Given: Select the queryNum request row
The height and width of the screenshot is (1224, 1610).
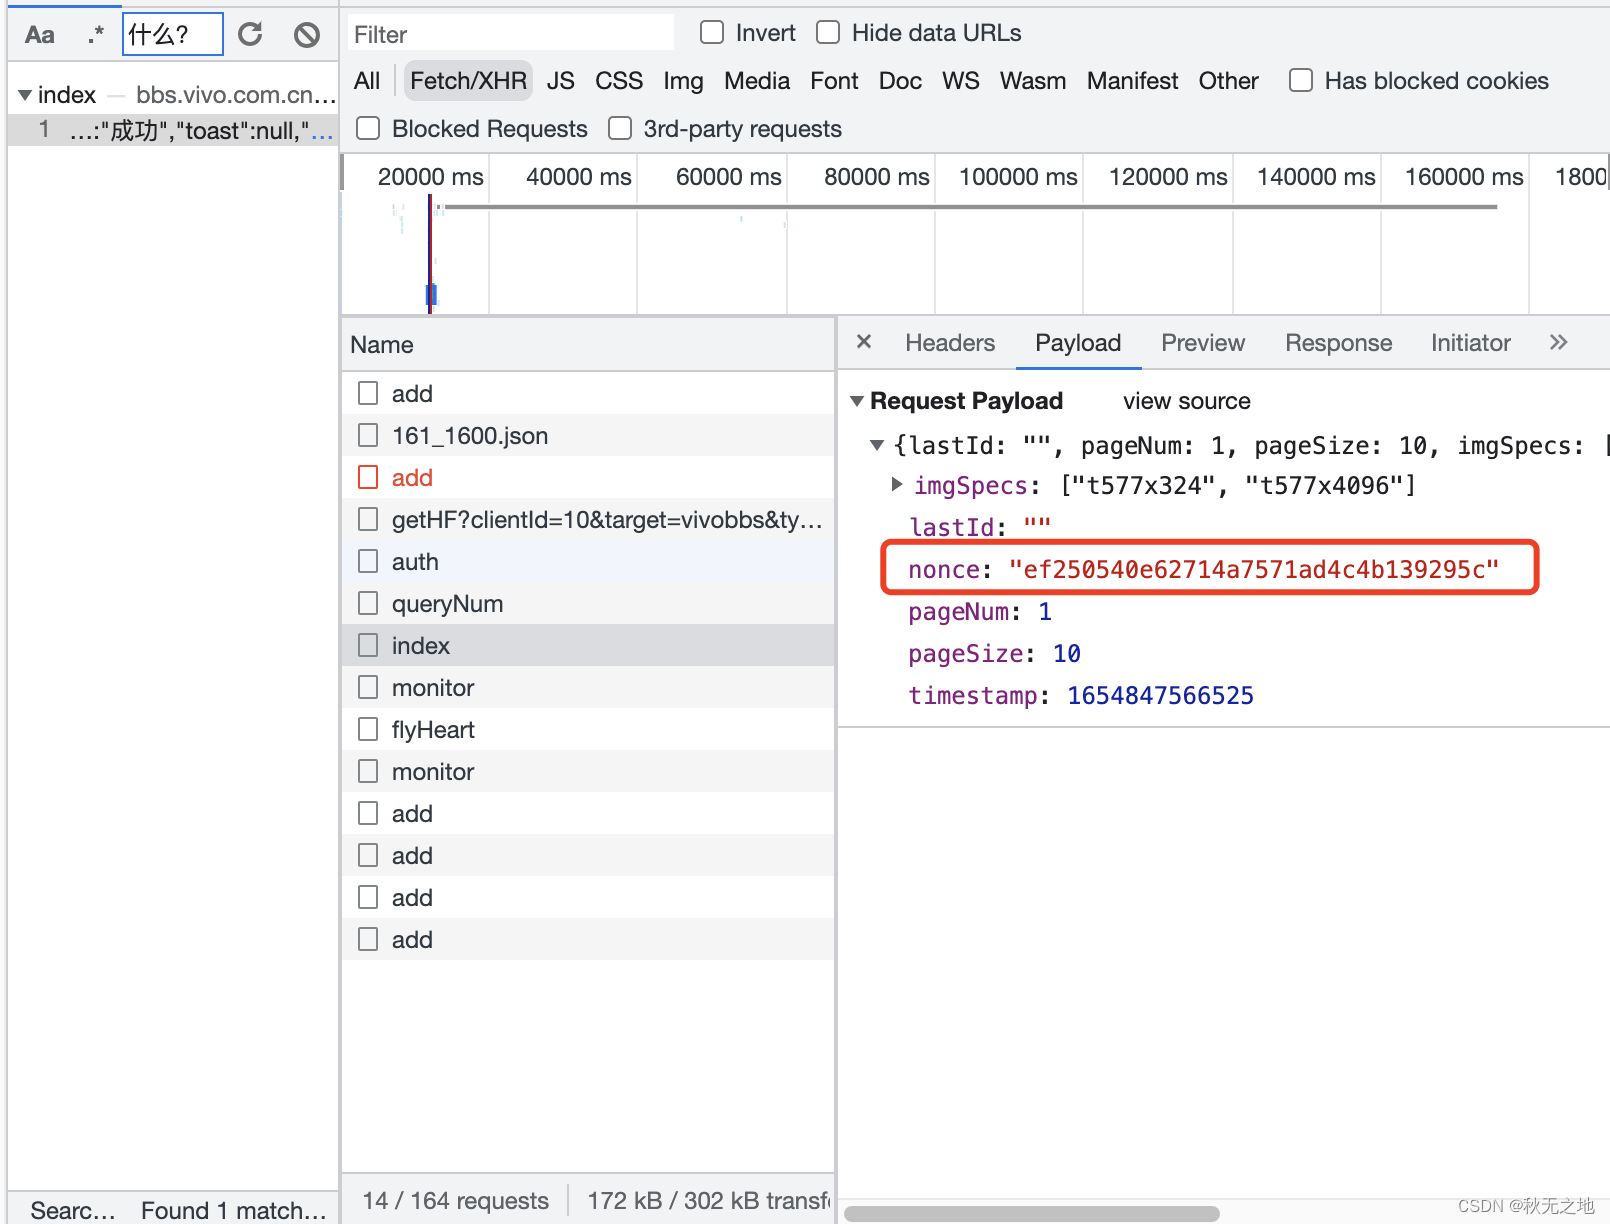Looking at the screenshot, I should pyautogui.click(x=588, y=603).
